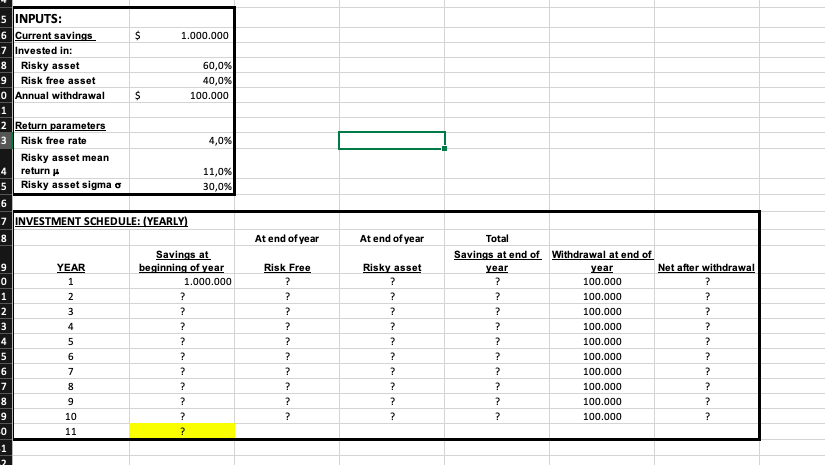Click the Risky asset mean return μ label
The width and height of the screenshot is (825, 465).
click(65, 164)
